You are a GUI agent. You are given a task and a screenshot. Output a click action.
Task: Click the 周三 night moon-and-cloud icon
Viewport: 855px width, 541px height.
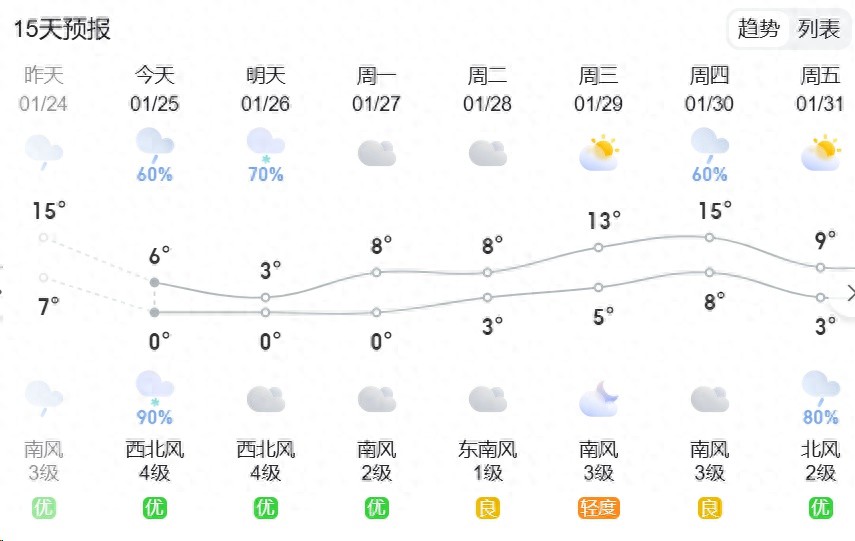click(x=598, y=398)
